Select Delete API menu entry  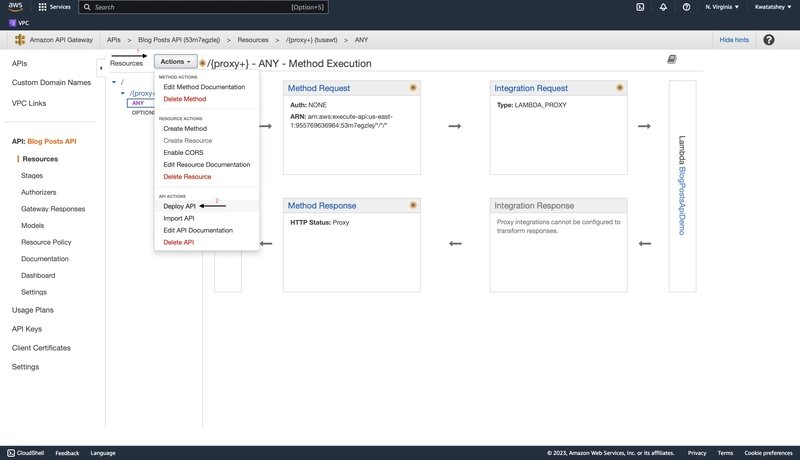pyautogui.click(x=179, y=242)
